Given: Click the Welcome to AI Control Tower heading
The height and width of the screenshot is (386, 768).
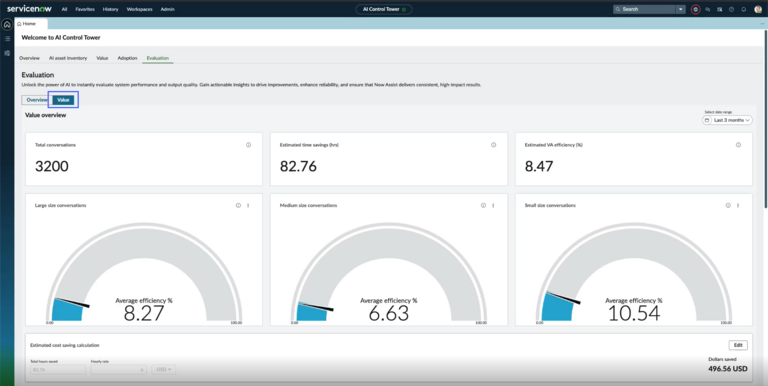Looking at the screenshot, I should coord(61,37).
